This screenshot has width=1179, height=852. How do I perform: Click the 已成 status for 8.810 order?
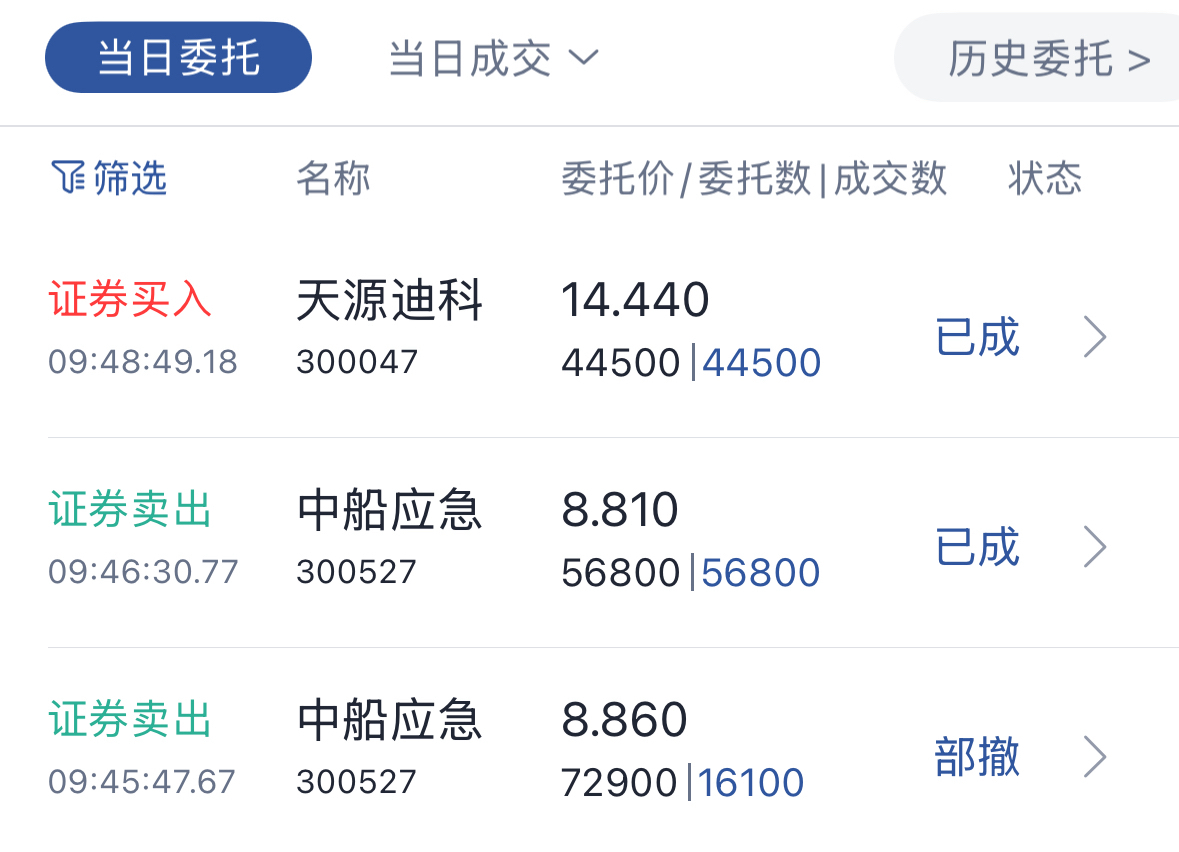(977, 547)
